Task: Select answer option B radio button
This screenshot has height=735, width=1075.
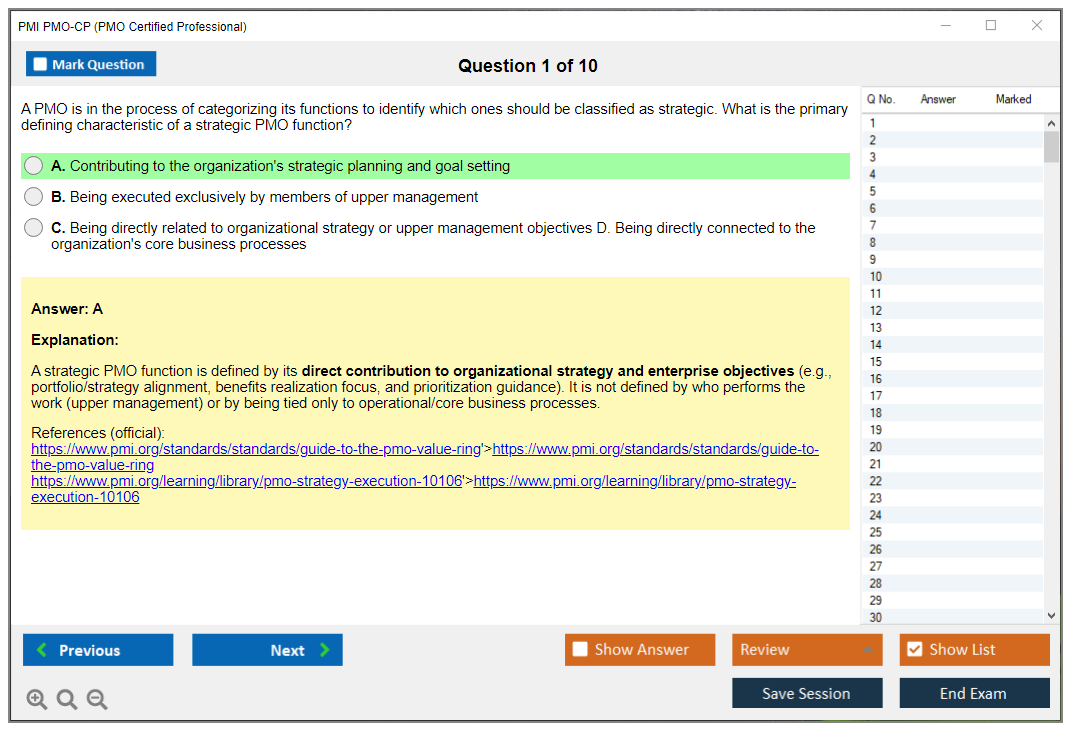Action: 33,196
